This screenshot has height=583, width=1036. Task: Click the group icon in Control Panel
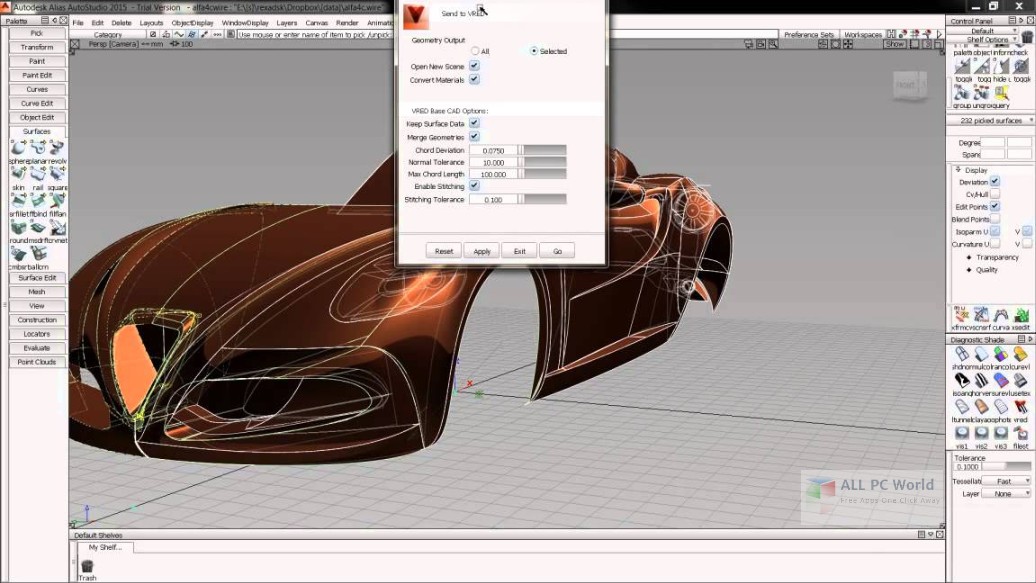point(962,94)
